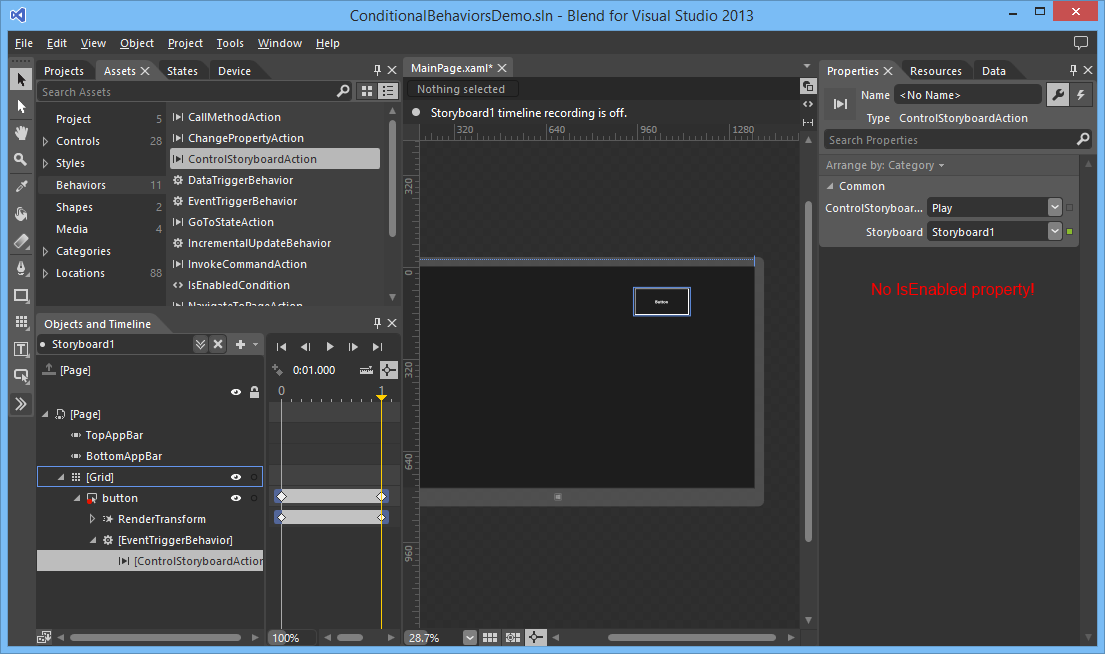Open the Object menu
This screenshot has height=654, width=1105.
137,43
